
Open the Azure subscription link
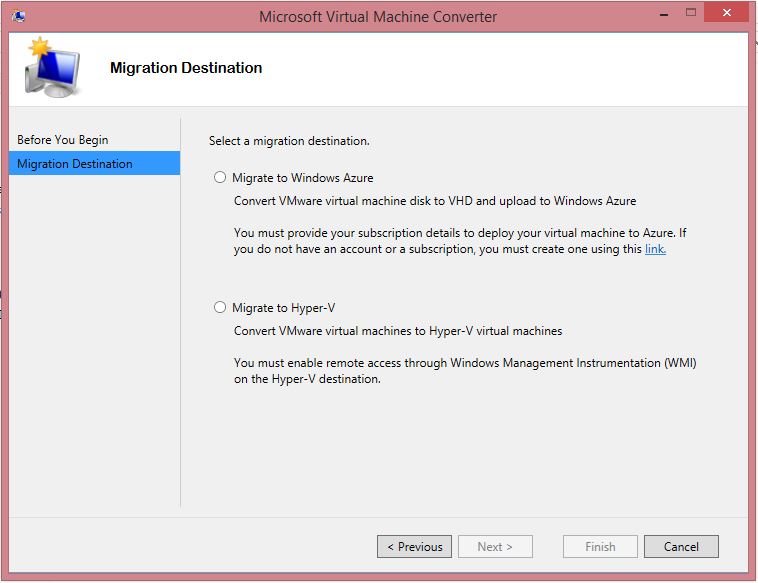tap(655, 249)
